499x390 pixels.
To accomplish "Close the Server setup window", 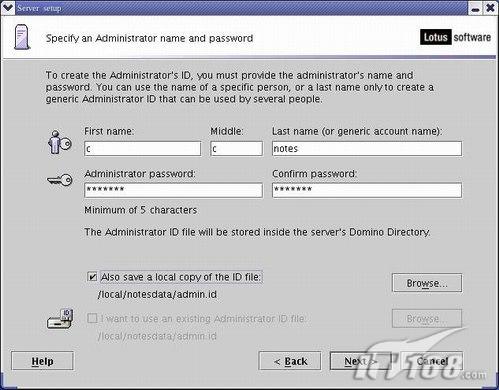I will click(490, 8).
